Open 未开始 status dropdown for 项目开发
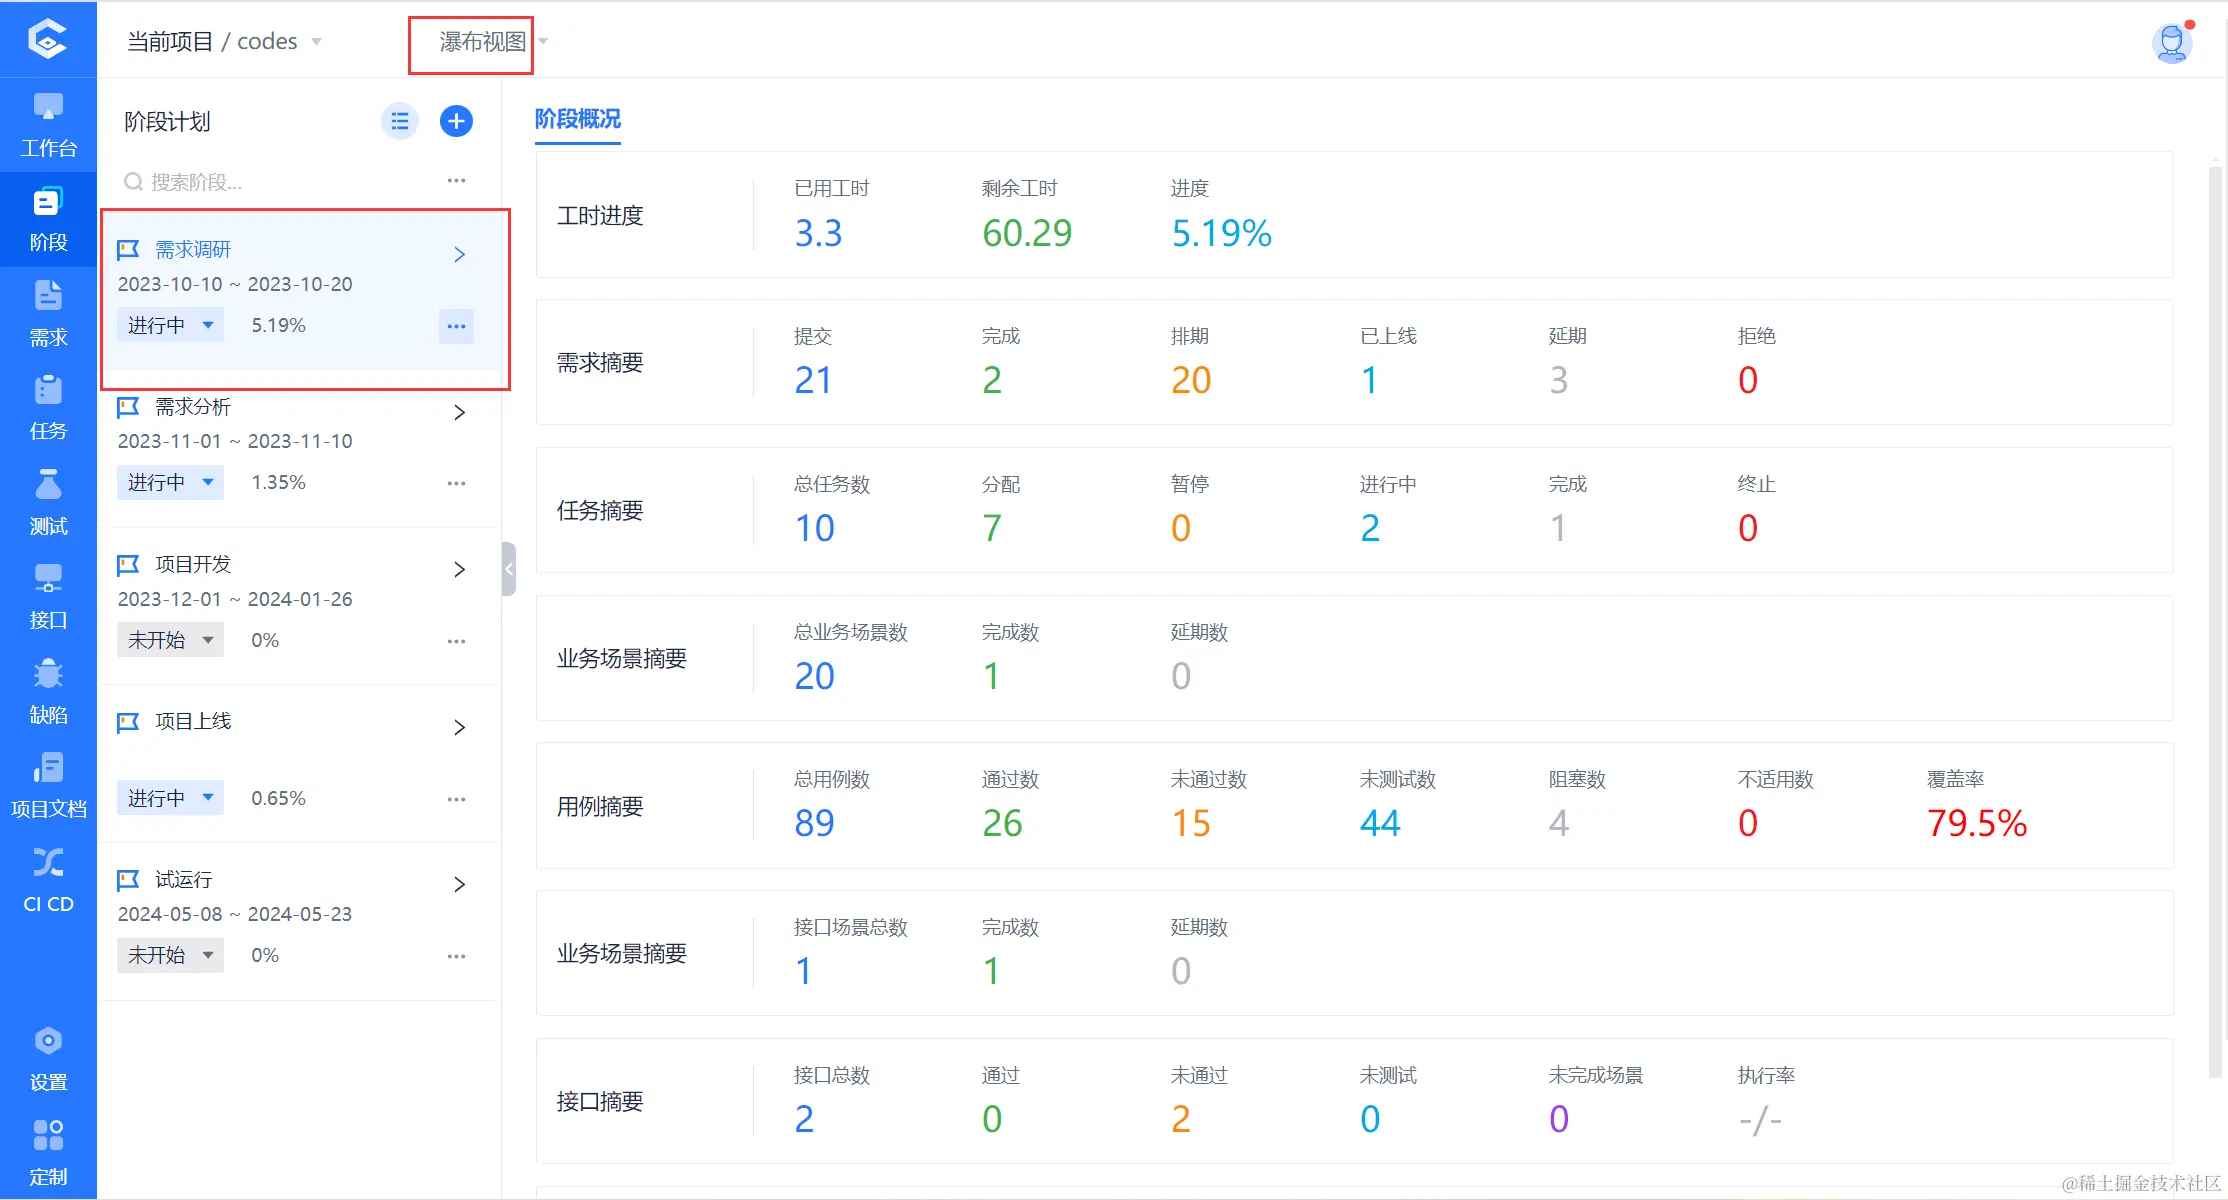Screen dimensions: 2228x1200 [x=170, y=640]
